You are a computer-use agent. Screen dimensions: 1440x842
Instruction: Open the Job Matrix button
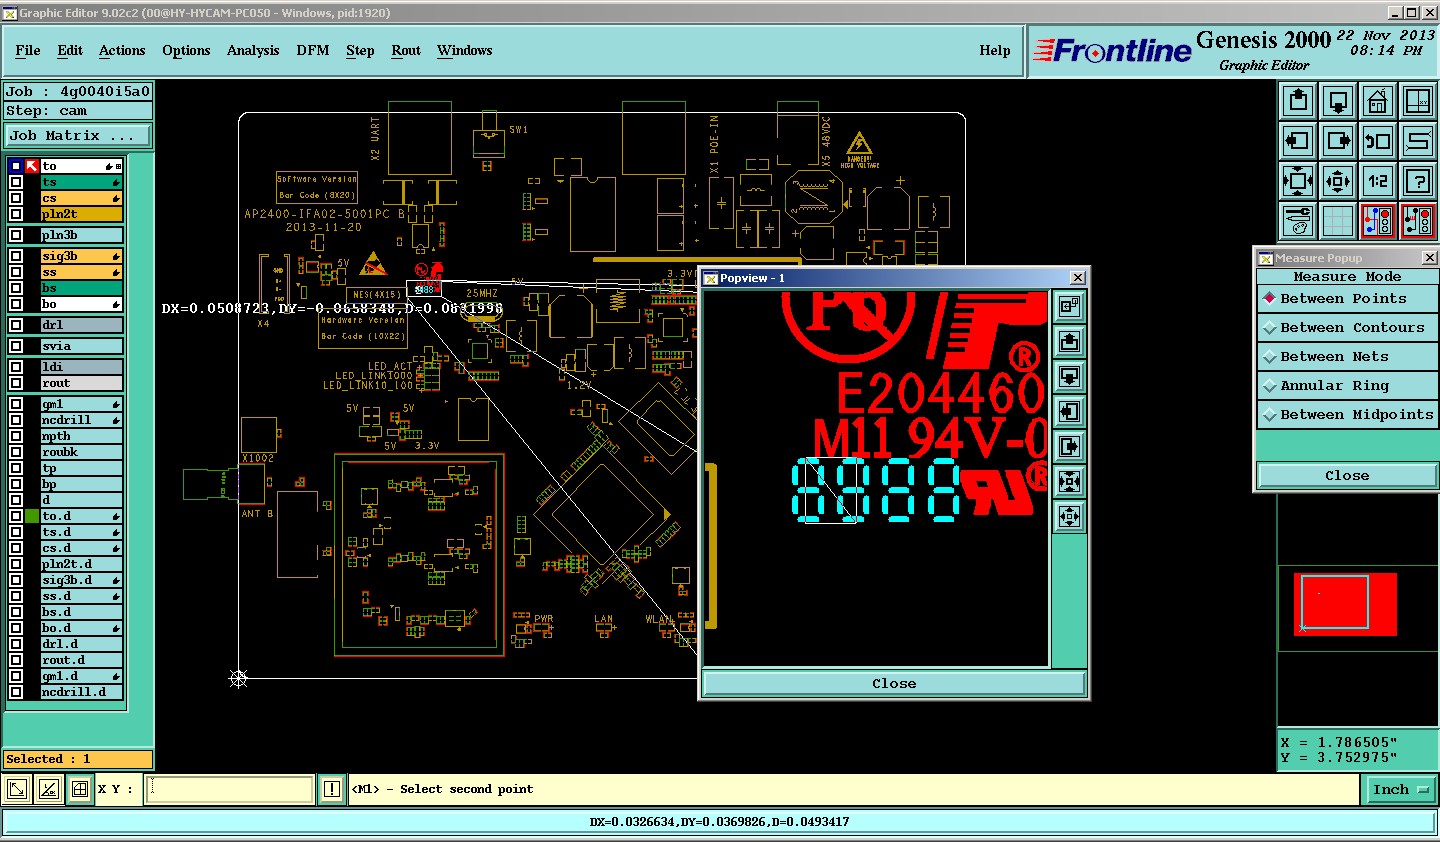click(x=79, y=136)
